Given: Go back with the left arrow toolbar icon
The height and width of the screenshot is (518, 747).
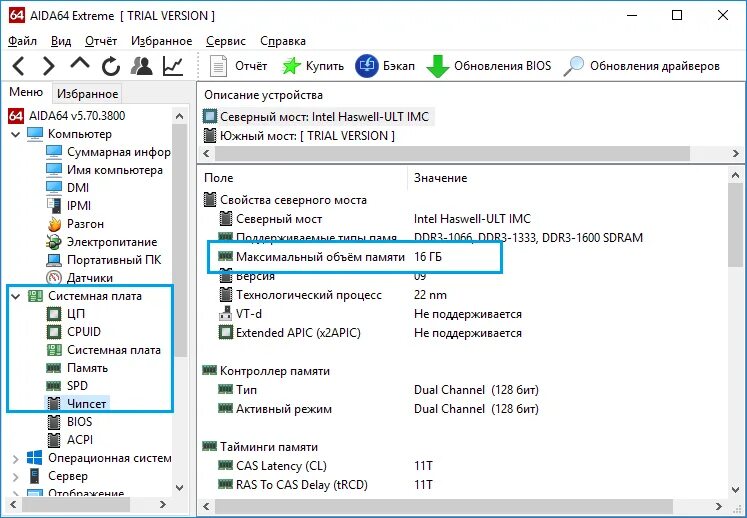Looking at the screenshot, I should coord(19,66).
